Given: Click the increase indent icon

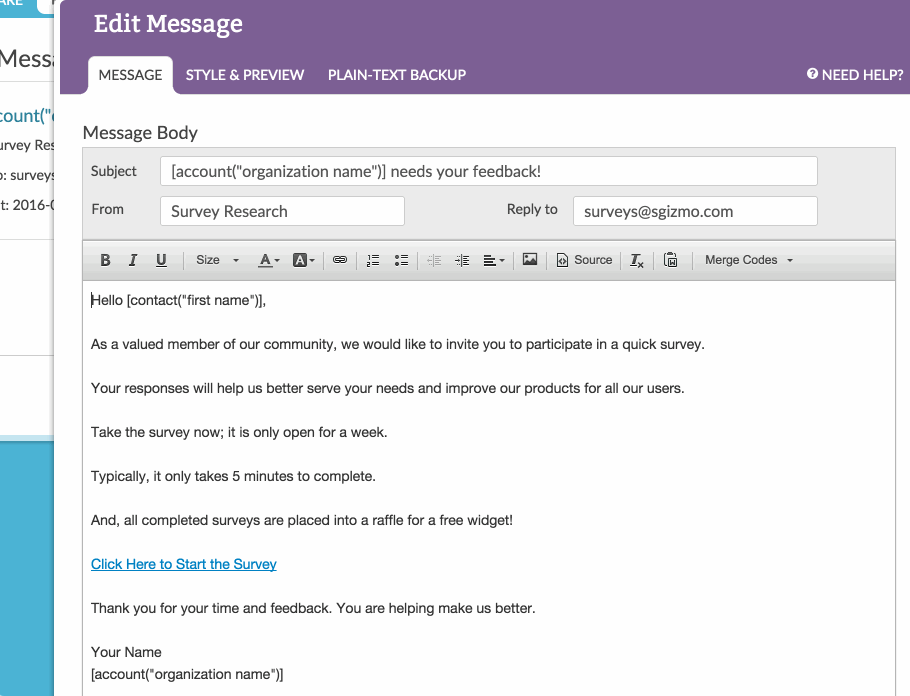Looking at the screenshot, I should coord(463,260).
